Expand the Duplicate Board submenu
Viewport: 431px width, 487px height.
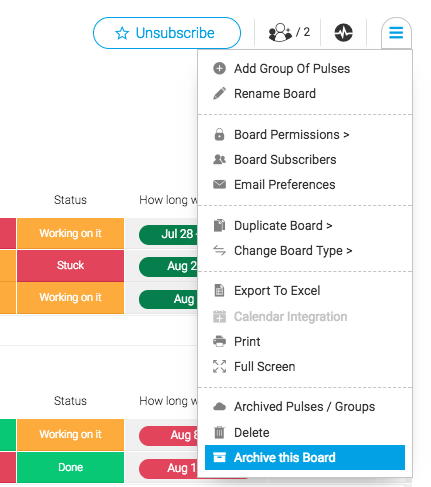point(283,226)
